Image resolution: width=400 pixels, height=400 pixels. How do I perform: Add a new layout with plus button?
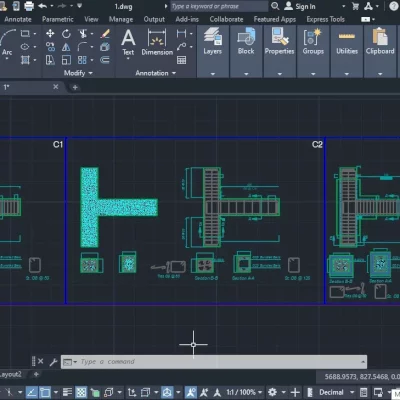[x=36, y=374]
